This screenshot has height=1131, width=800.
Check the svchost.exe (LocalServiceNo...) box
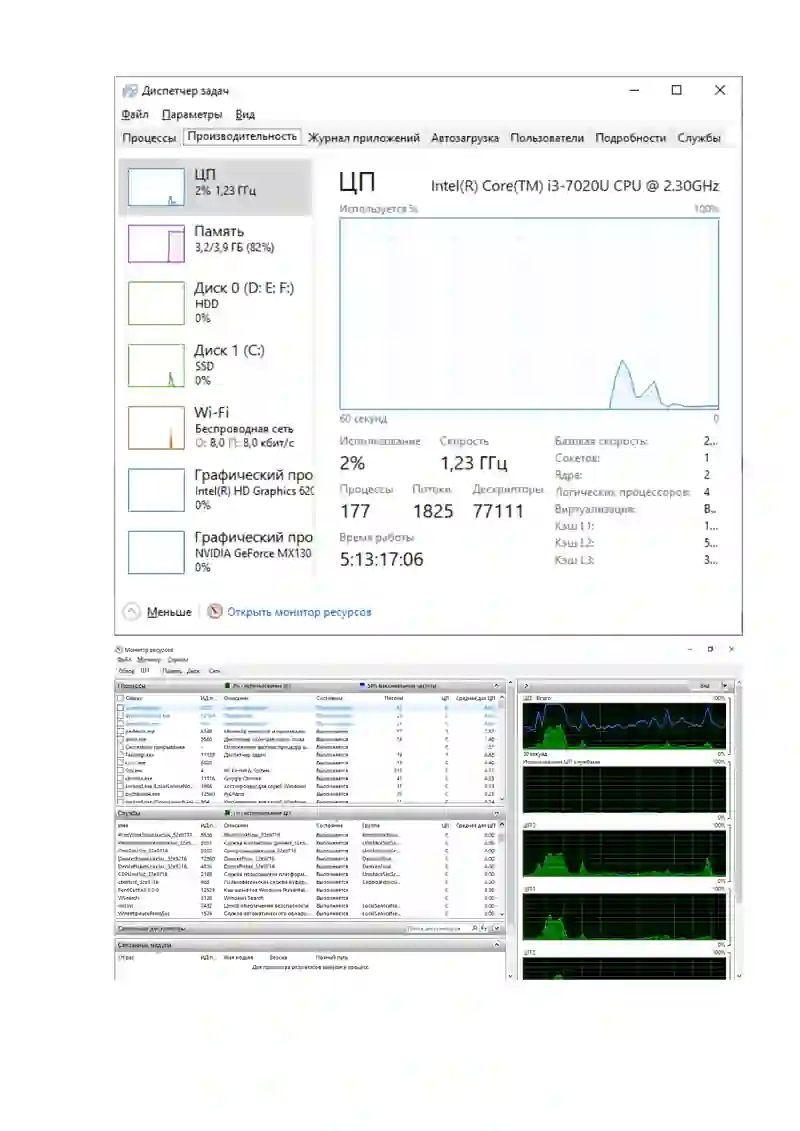[120, 786]
